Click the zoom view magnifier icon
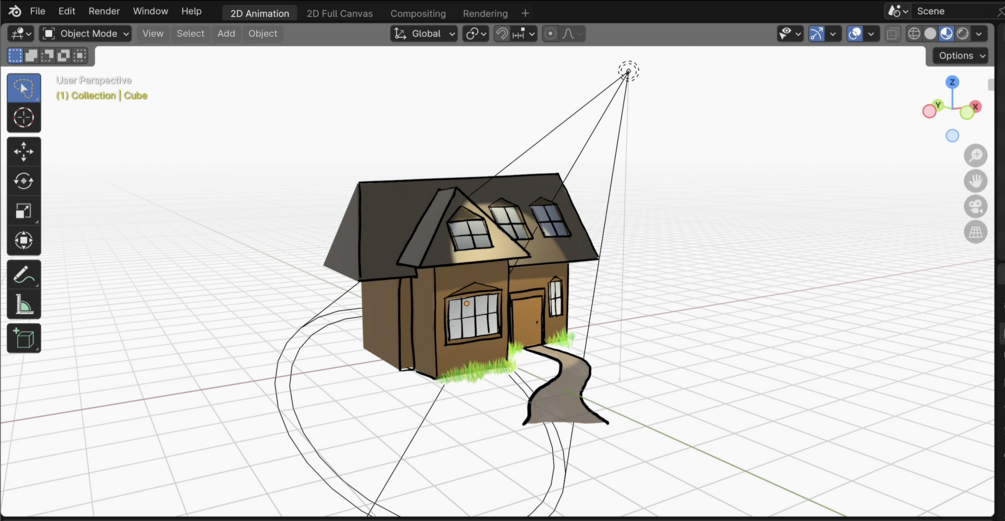The image size is (1005, 521). click(x=976, y=155)
